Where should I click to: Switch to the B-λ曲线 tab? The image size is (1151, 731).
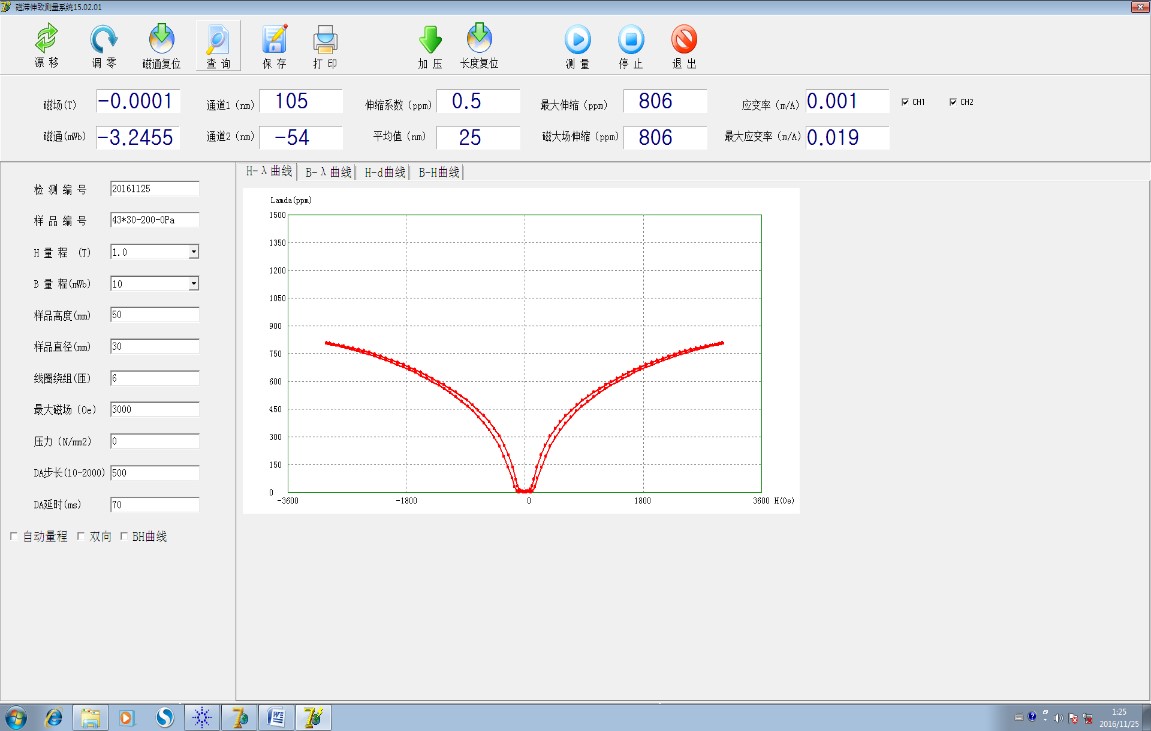329,172
